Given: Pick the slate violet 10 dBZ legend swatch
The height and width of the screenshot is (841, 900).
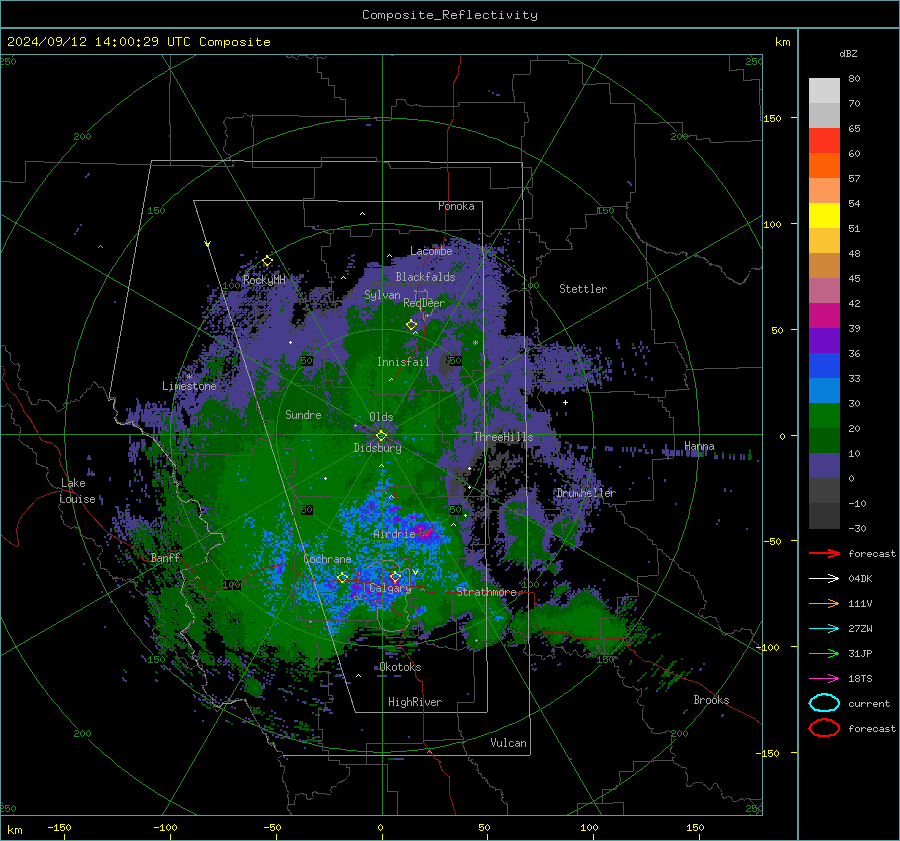Looking at the screenshot, I should (824, 465).
